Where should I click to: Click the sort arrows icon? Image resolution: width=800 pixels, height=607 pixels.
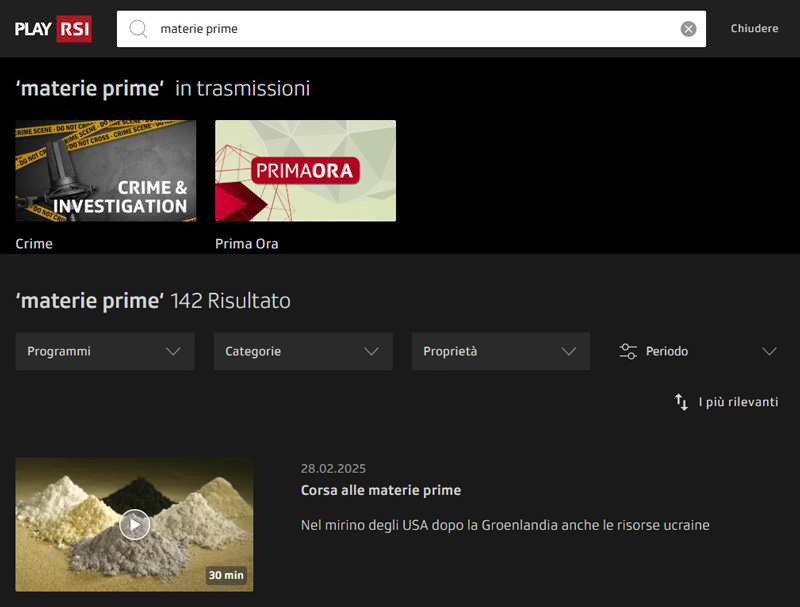coord(681,402)
